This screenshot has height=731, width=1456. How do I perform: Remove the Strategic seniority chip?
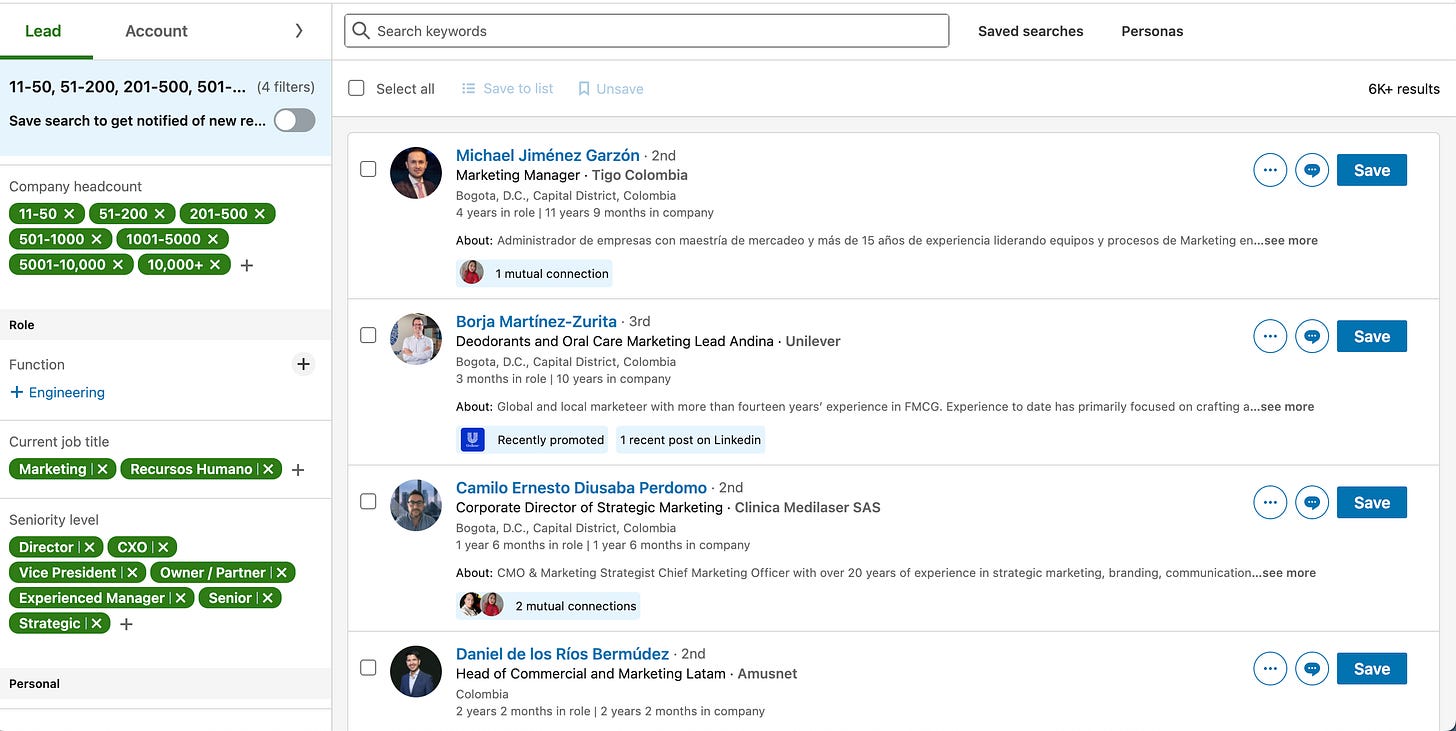click(x=96, y=623)
